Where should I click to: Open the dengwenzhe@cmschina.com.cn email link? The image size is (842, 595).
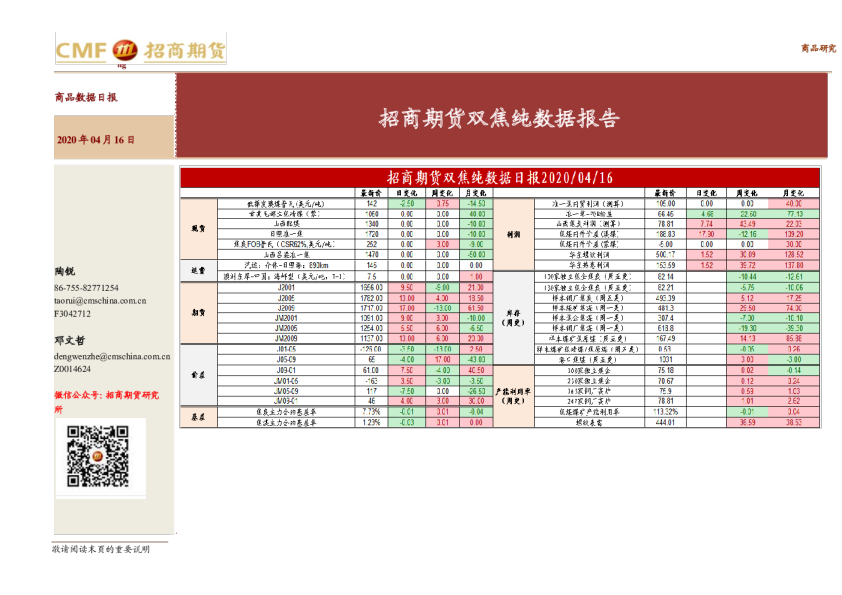(112, 355)
